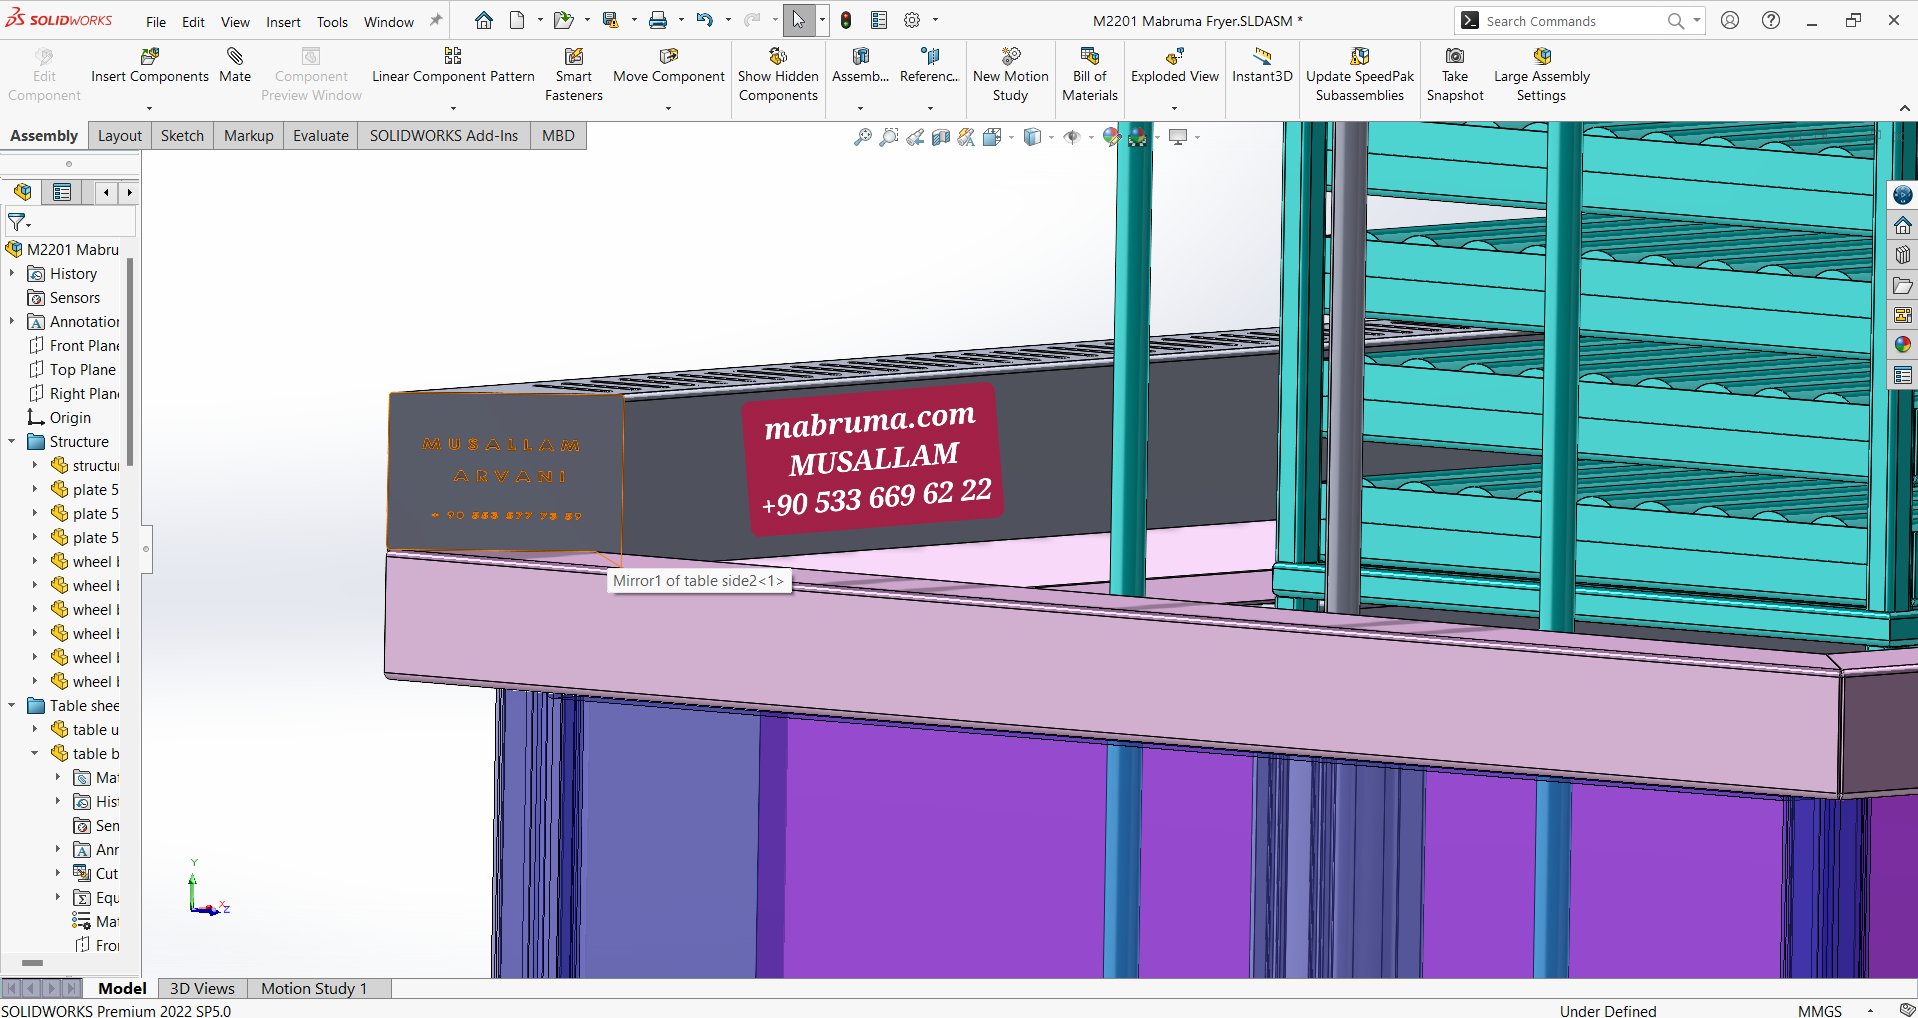Screen dimensions: 1918x1018
Task: Open Large Assembly Settings
Action: point(1541,75)
